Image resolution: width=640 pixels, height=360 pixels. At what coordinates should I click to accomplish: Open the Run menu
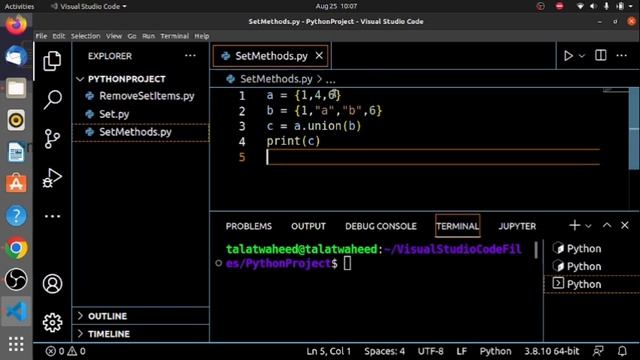pos(149,36)
